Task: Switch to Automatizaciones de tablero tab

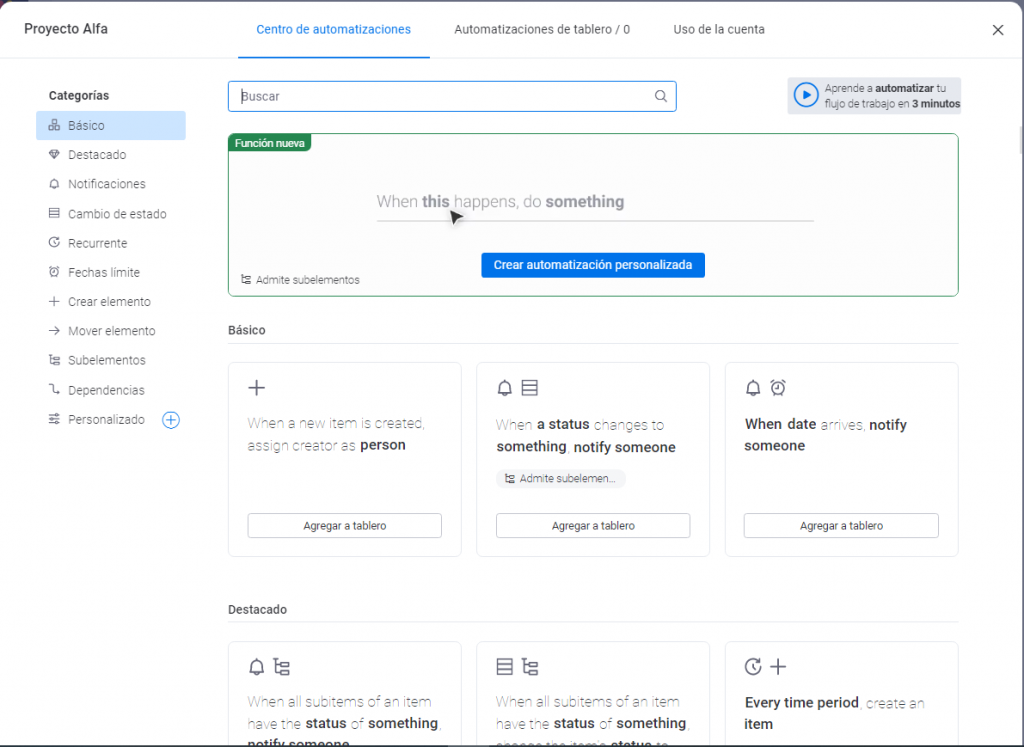Action: point(541,30)
